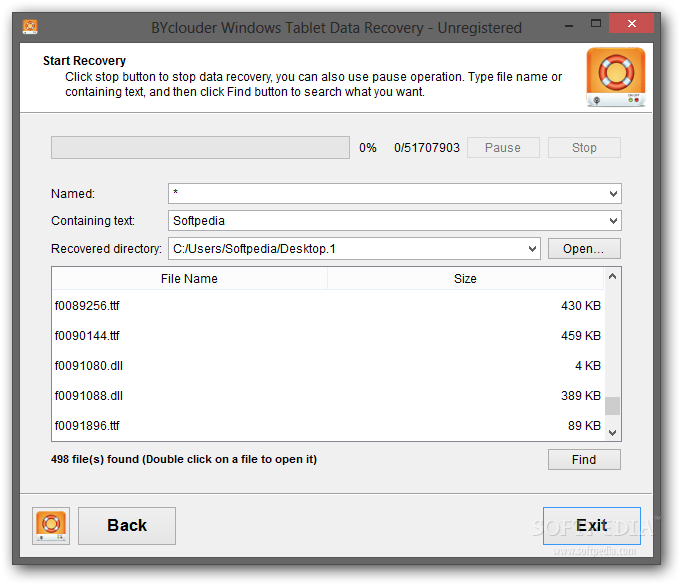Click the Find button
Image resolution: width=681 pixels, height=585 pixels.
pyautogui.click(x=584, y=459)
